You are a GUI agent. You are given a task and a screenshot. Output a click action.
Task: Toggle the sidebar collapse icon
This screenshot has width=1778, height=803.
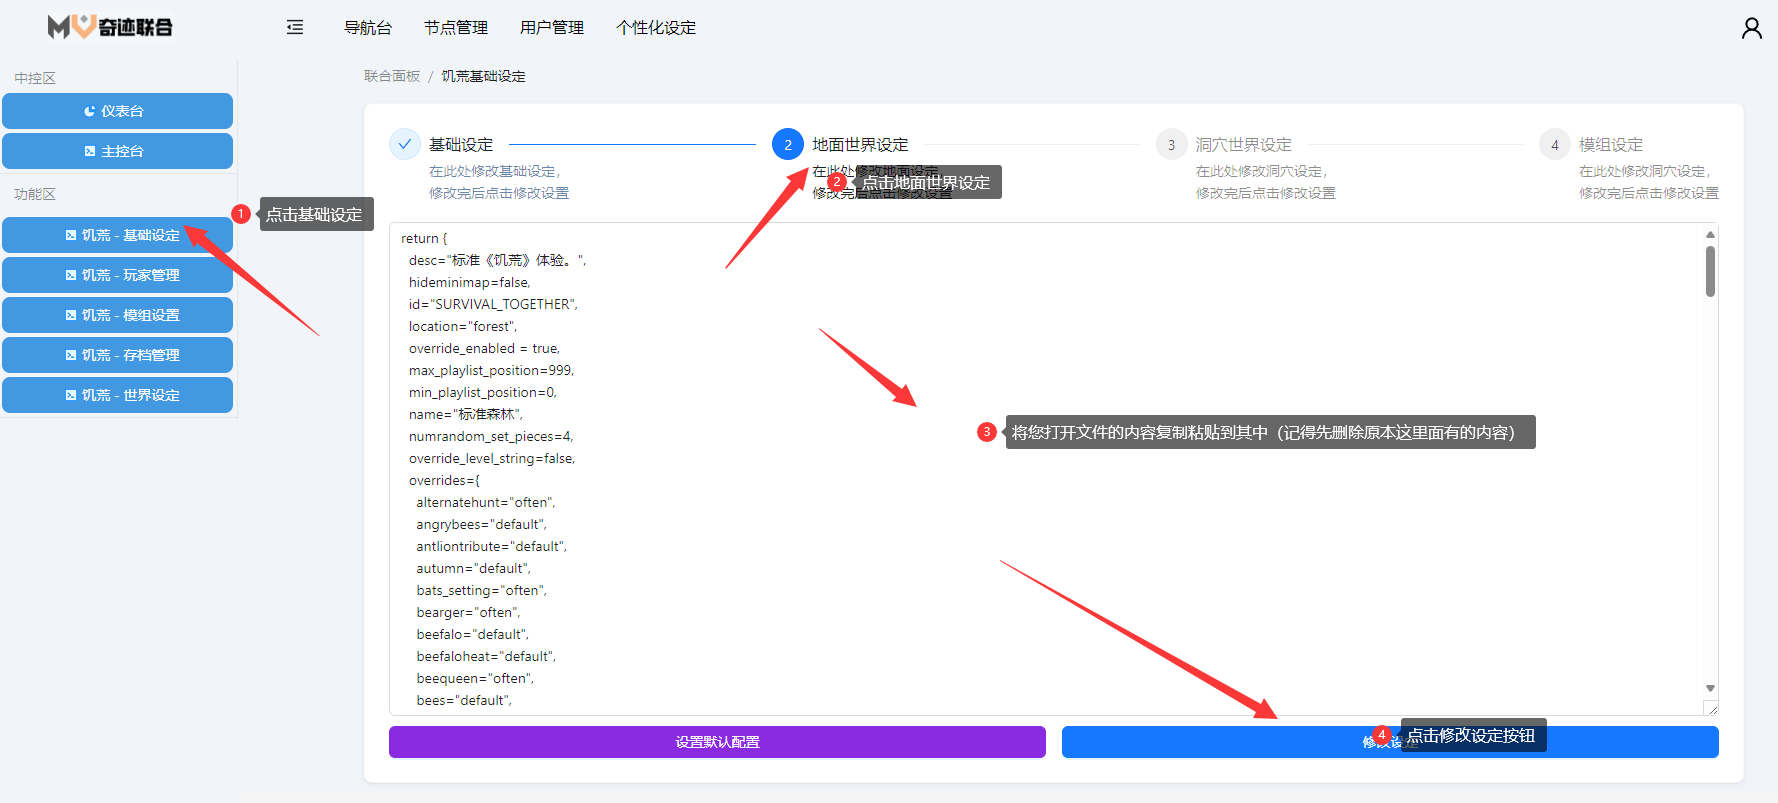click(295, 27)
